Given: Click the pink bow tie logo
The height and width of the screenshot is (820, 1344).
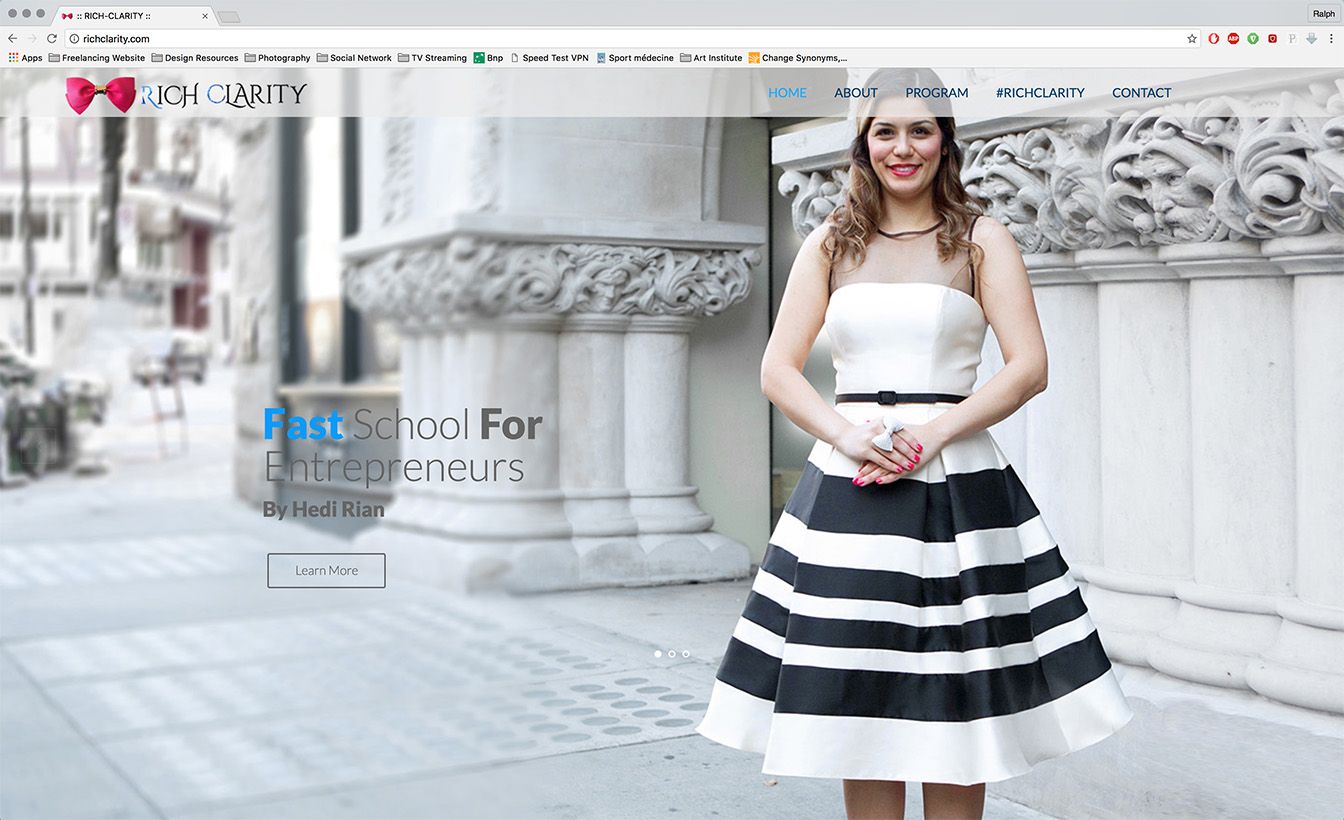Looking at the screenshot, I should (100, 95).
